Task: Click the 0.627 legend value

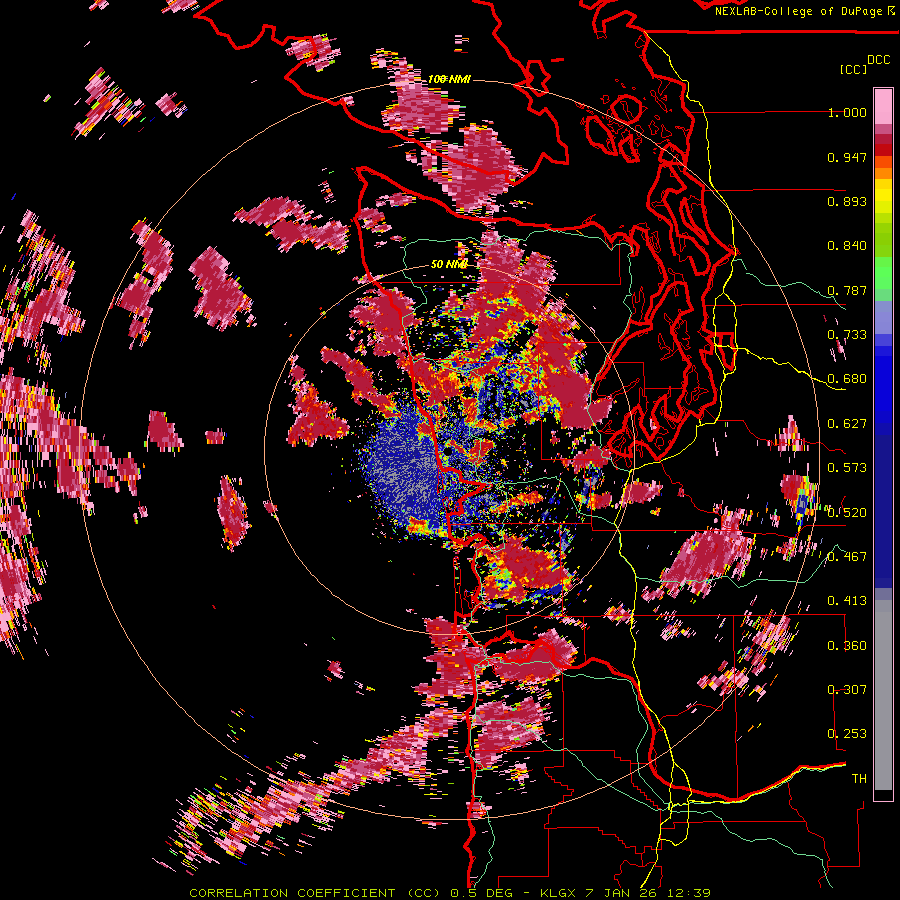Action: 847,424
